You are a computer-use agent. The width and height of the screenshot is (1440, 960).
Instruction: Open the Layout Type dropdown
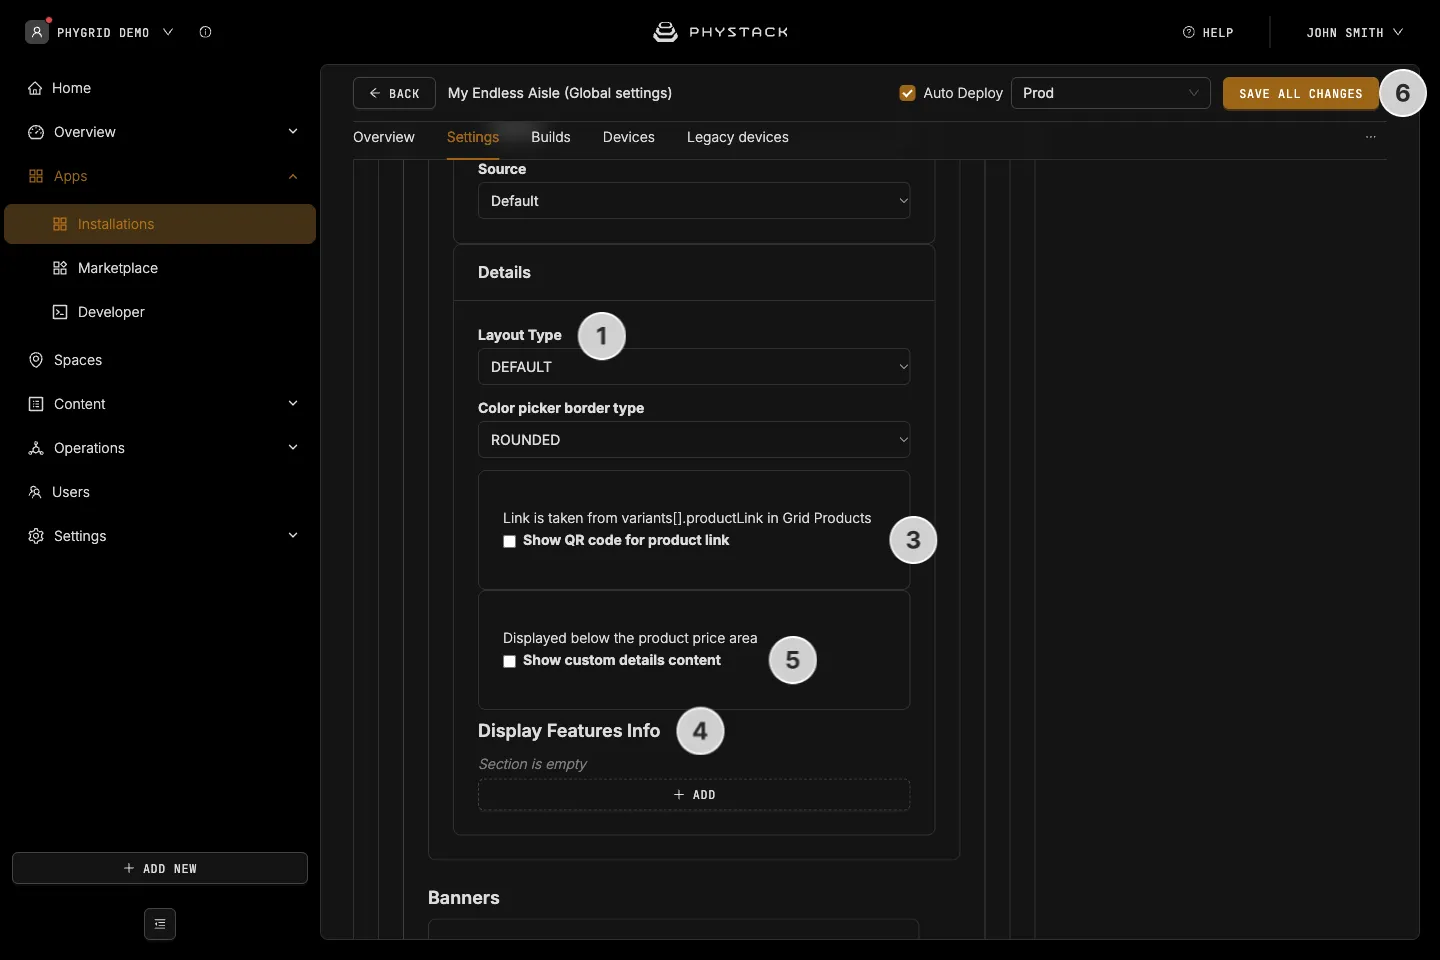[x=694, y=367]
